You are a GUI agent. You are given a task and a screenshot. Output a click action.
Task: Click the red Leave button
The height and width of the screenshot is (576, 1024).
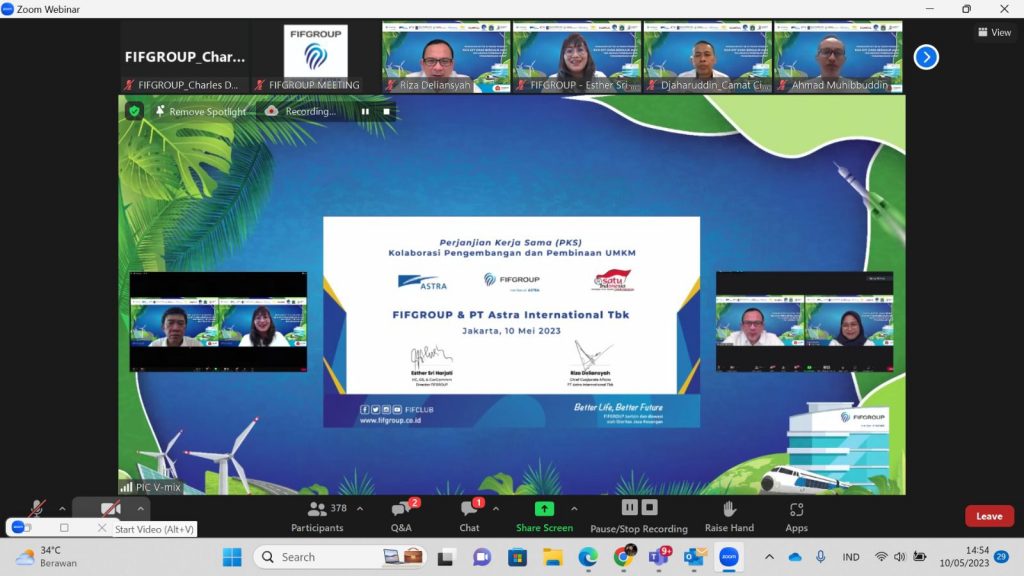[988, 516]
